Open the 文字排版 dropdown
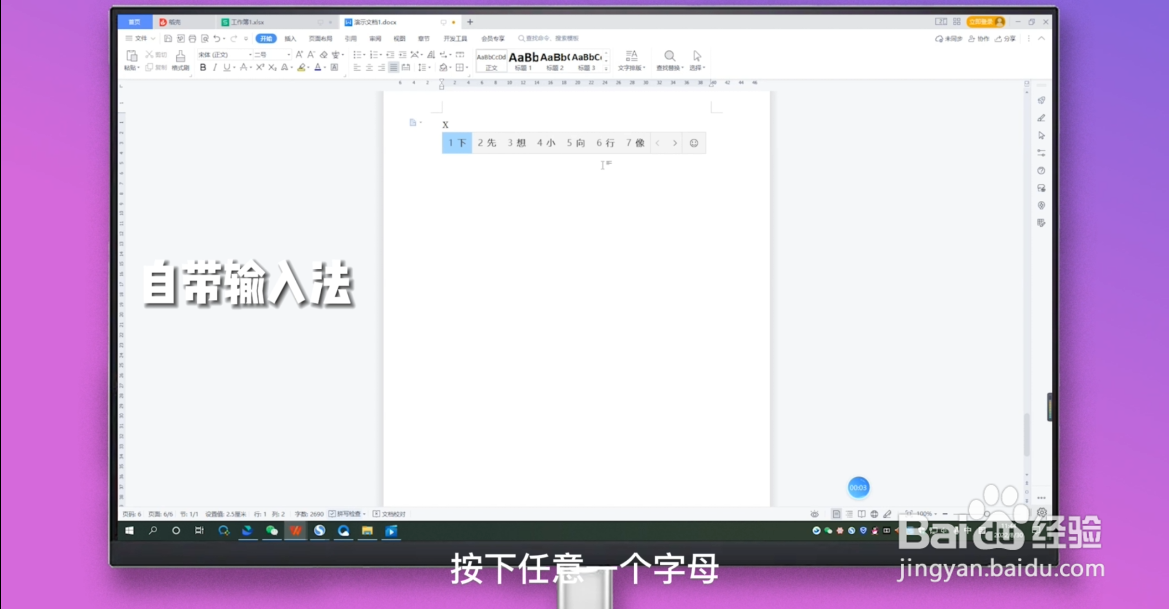Viewport: 1169px width, 609px height. tap(631, 60)
